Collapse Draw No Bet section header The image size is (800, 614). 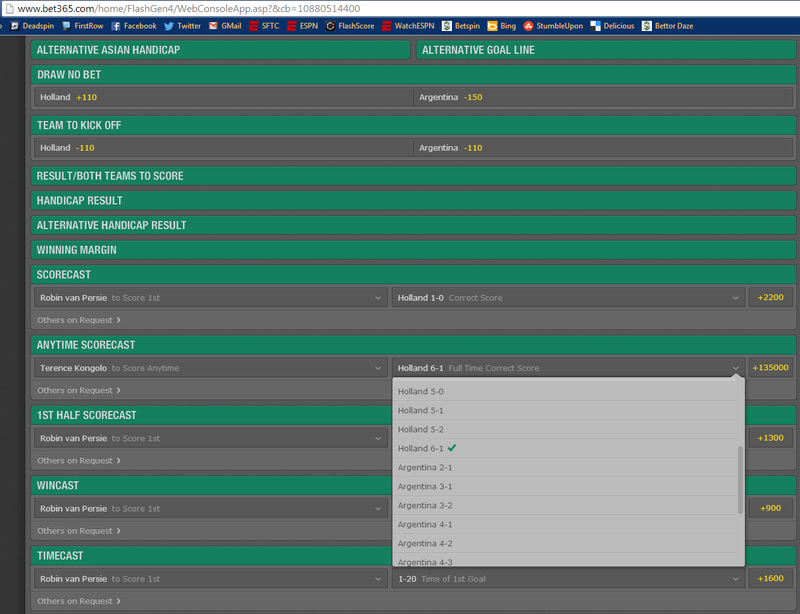pyautogui.click(x=413, y=75)
